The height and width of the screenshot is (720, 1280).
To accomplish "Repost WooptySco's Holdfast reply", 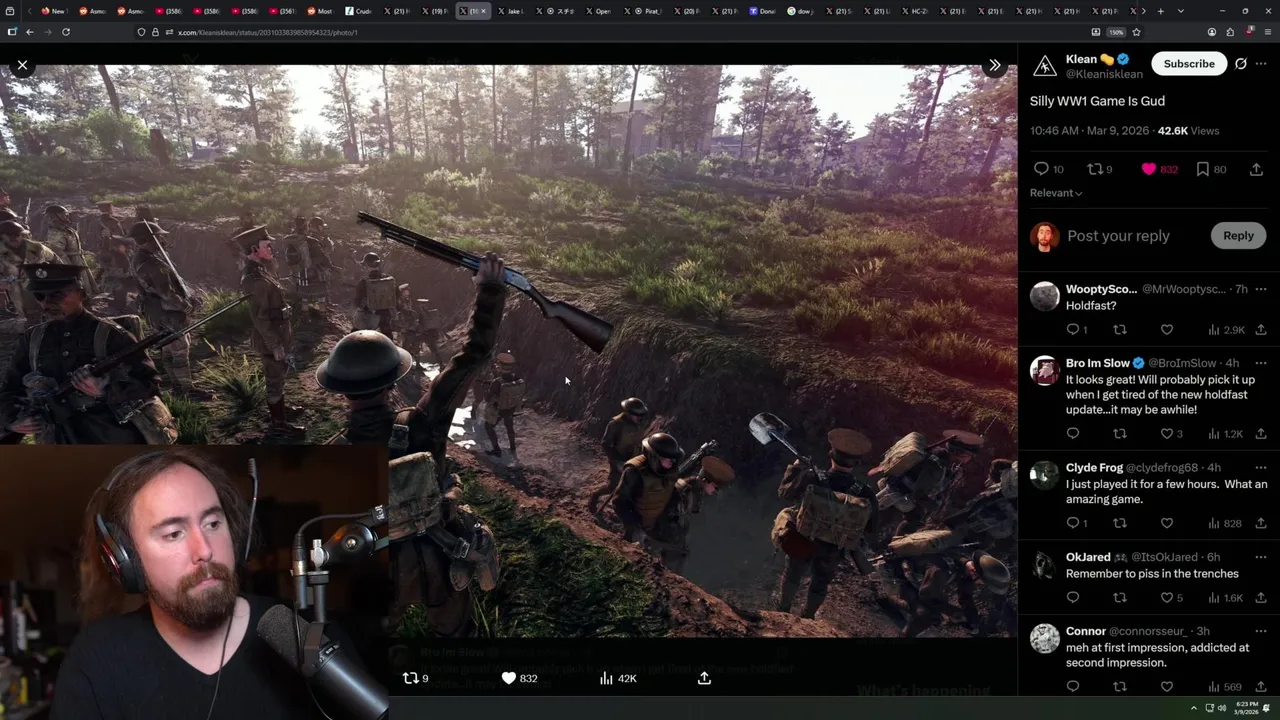I will click(1120, 330).
